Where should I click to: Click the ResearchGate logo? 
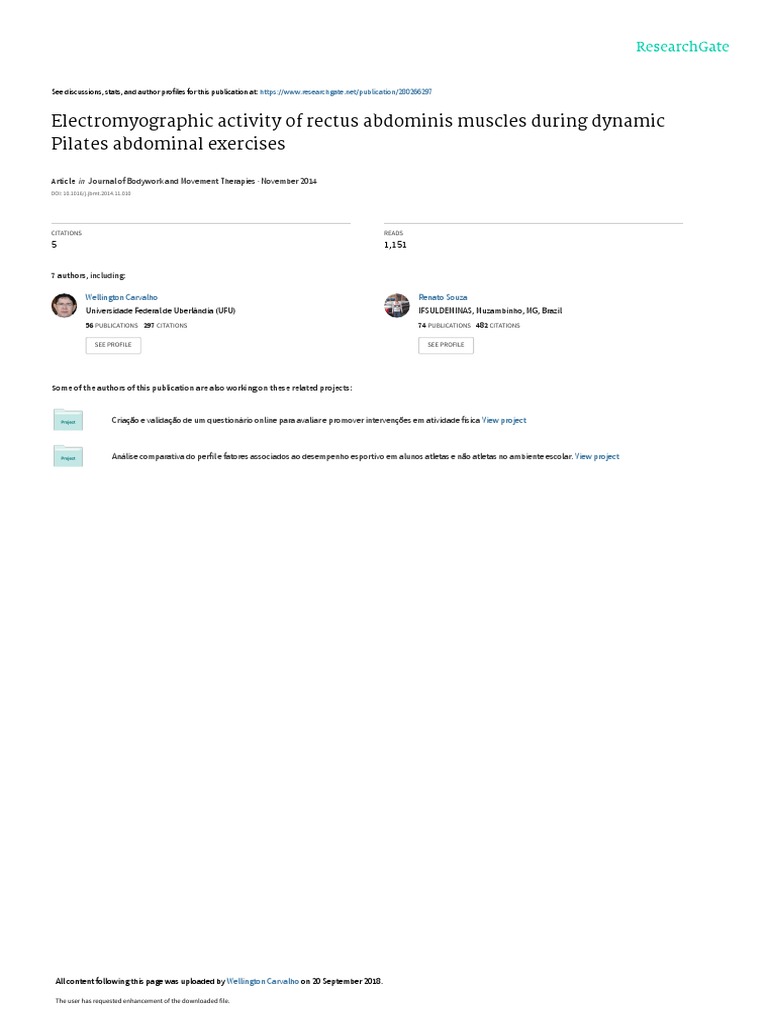pyautogui.click(x=684, y=47)
